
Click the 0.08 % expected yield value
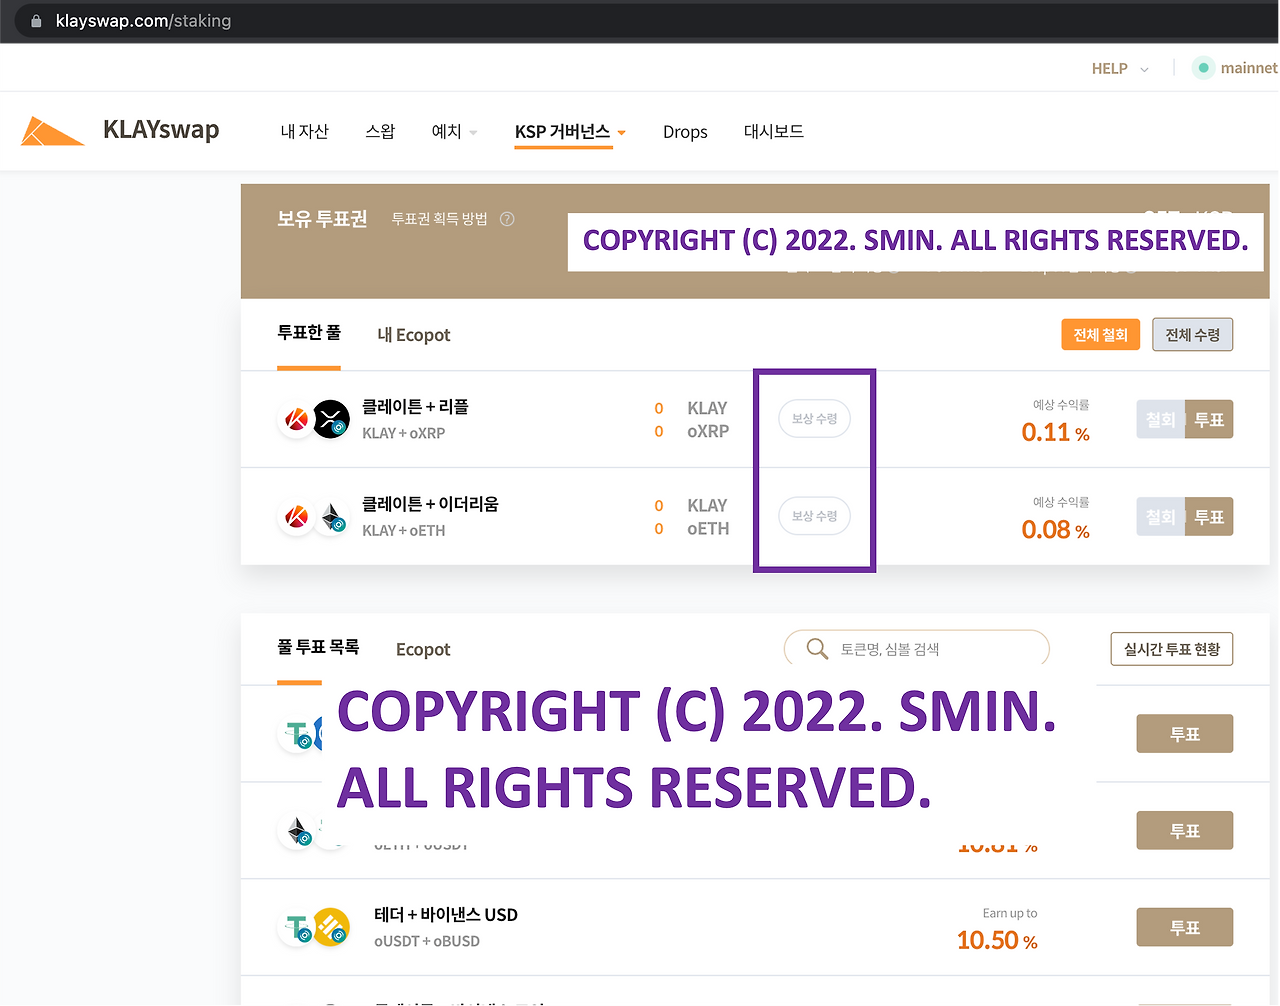click(1056, 530)
